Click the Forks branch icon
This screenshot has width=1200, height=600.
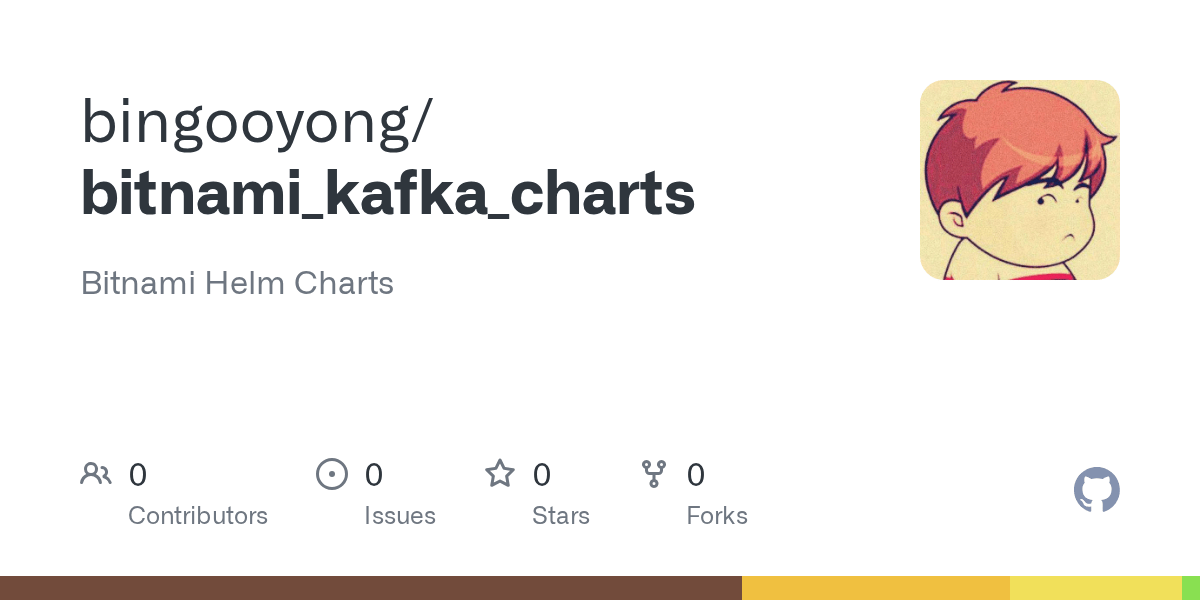coord(654,474)
